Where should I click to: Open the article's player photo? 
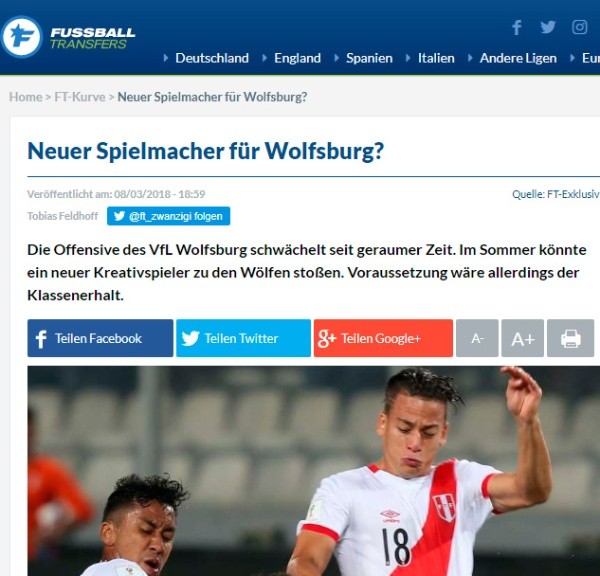point(314,471)
